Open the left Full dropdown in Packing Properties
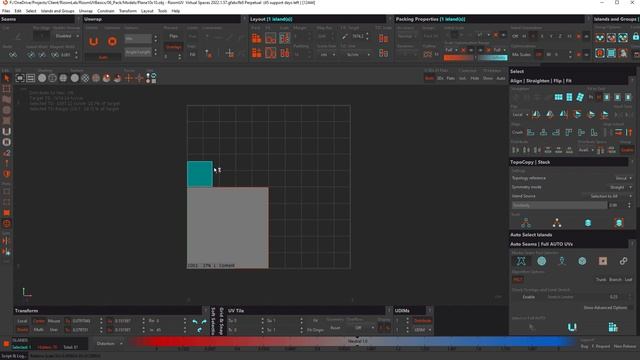Image resolution: width=640 pixels, height=360 pixels. (x=451, y=50)
